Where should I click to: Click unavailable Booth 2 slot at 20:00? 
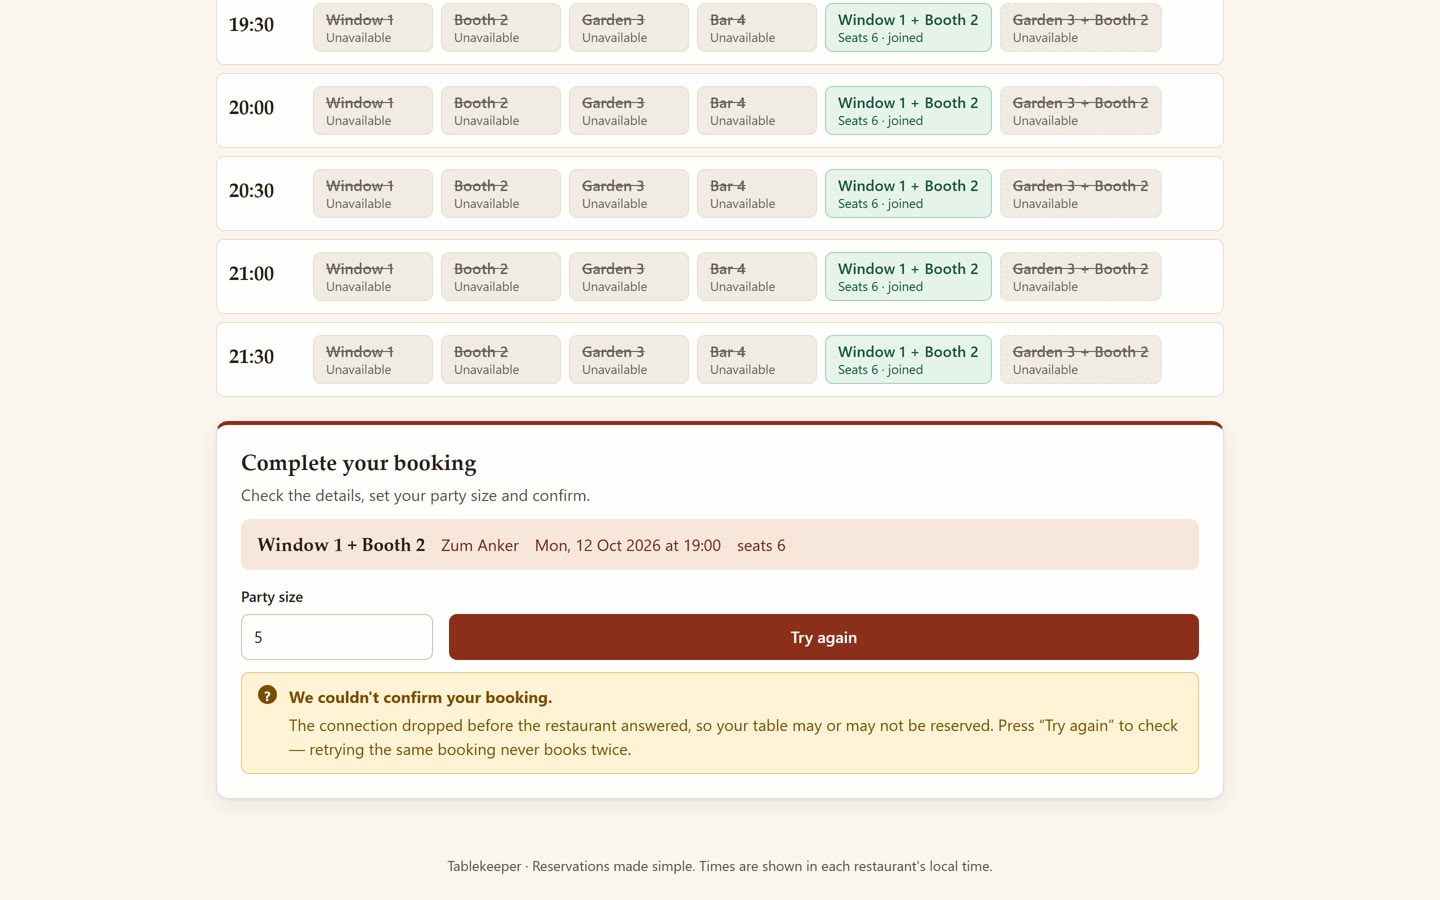pyautogui.click(x=501, y=111)
